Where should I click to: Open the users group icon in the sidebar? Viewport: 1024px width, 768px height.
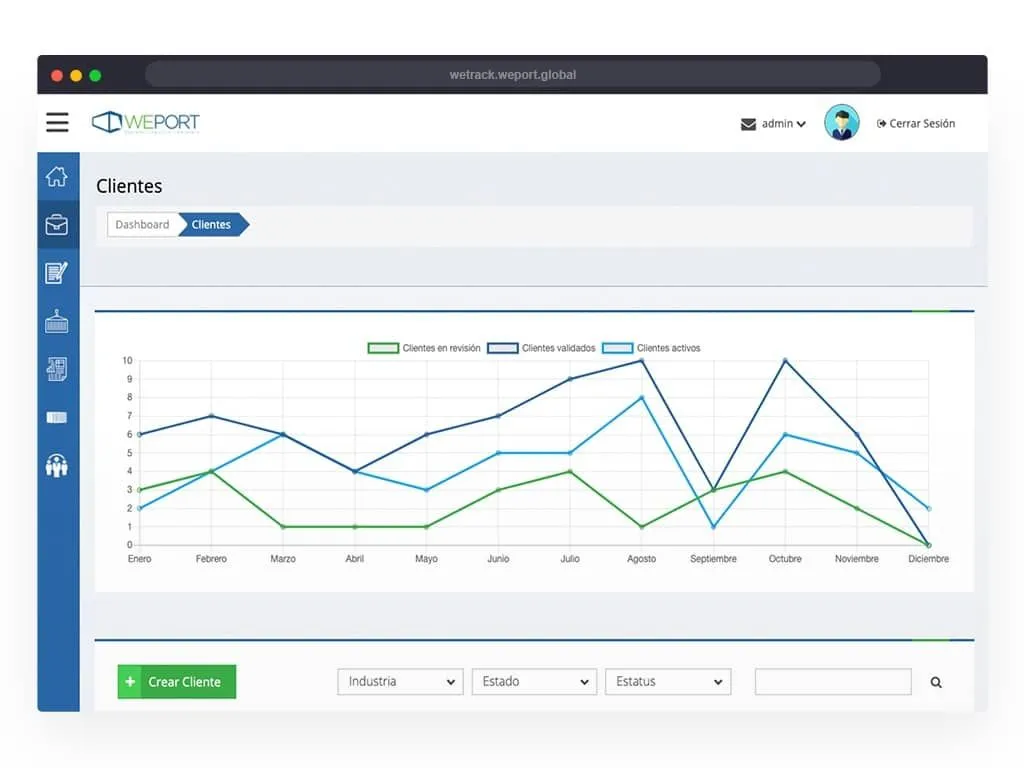[57, 465]
